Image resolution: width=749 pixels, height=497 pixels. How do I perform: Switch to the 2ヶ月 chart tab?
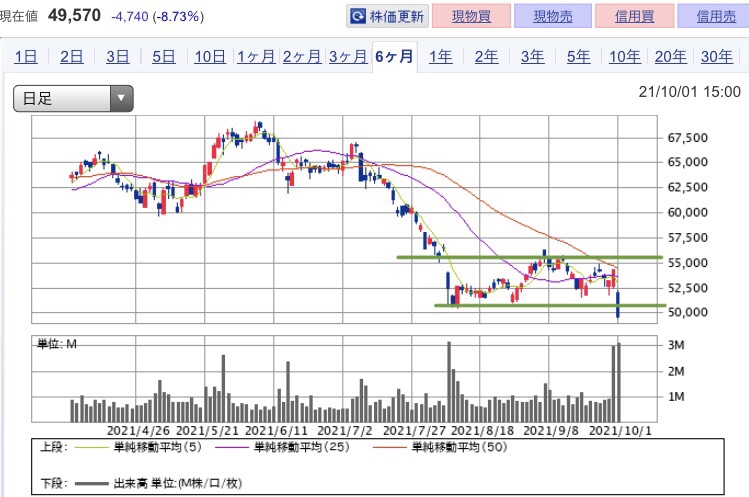click(302, 57)
